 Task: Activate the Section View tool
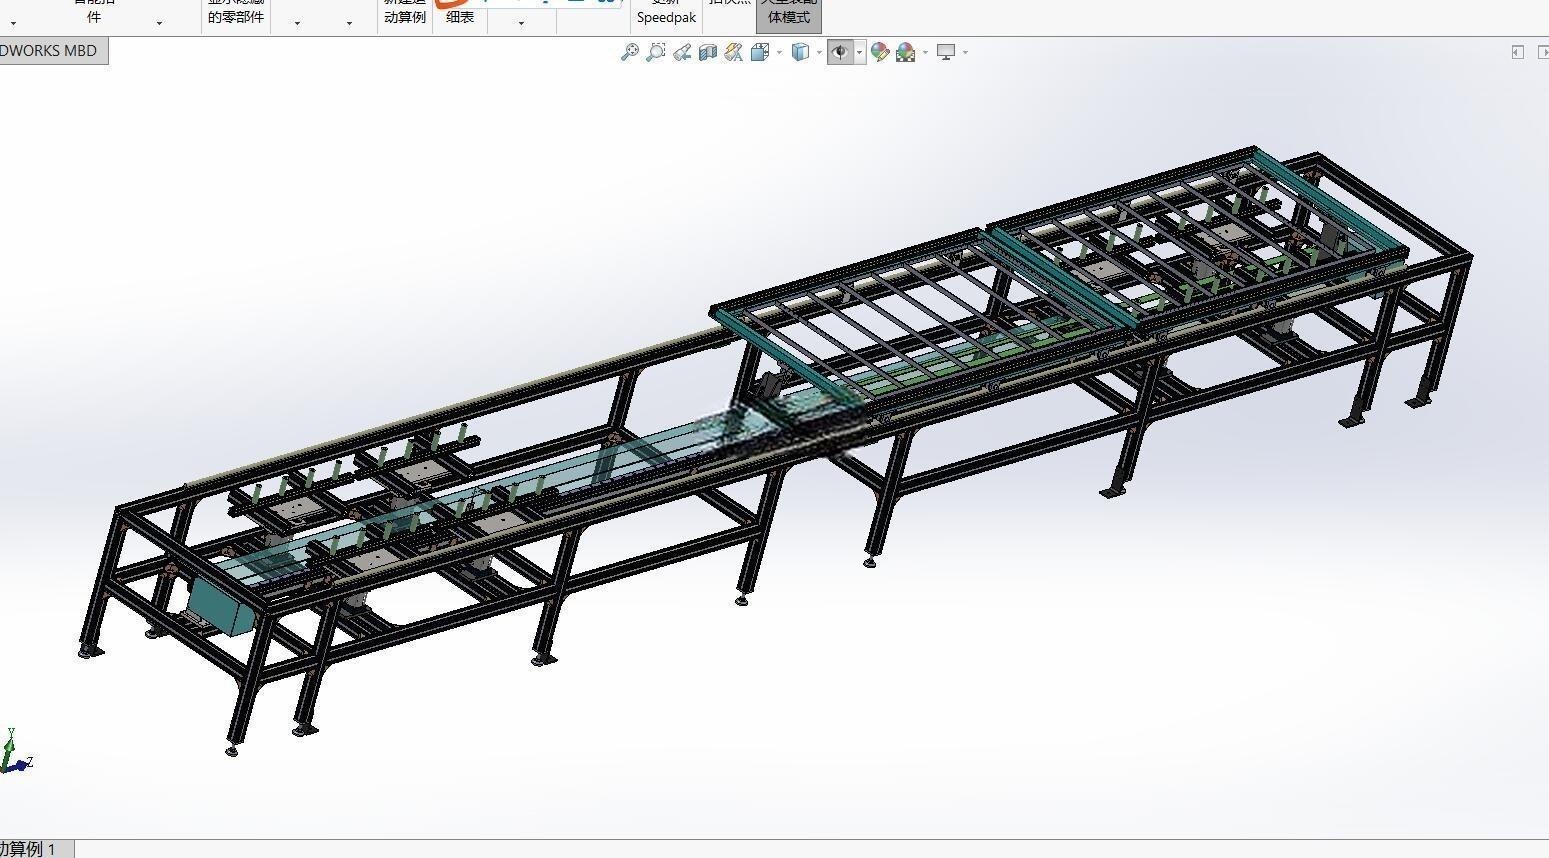pos(708,52)
